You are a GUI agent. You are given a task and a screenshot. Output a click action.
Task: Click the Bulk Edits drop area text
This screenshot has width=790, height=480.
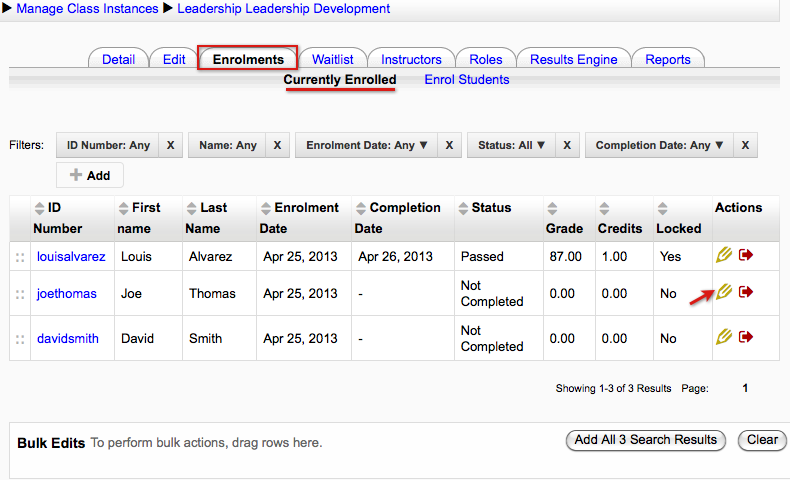click(206, 443)
